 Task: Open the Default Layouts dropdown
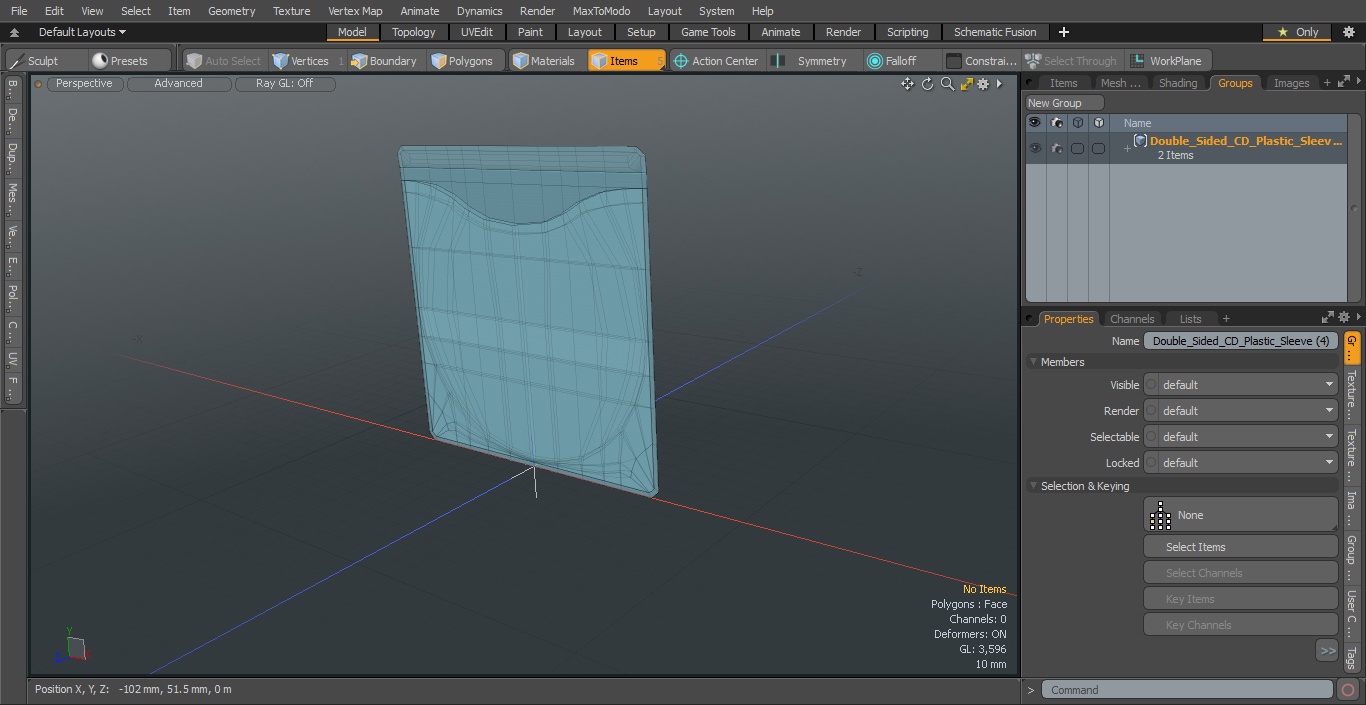[82, 32]
